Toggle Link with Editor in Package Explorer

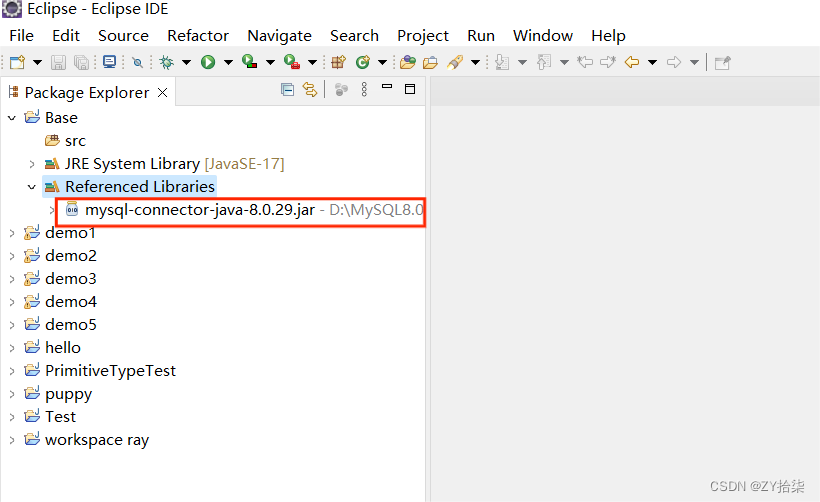(310, 90)
